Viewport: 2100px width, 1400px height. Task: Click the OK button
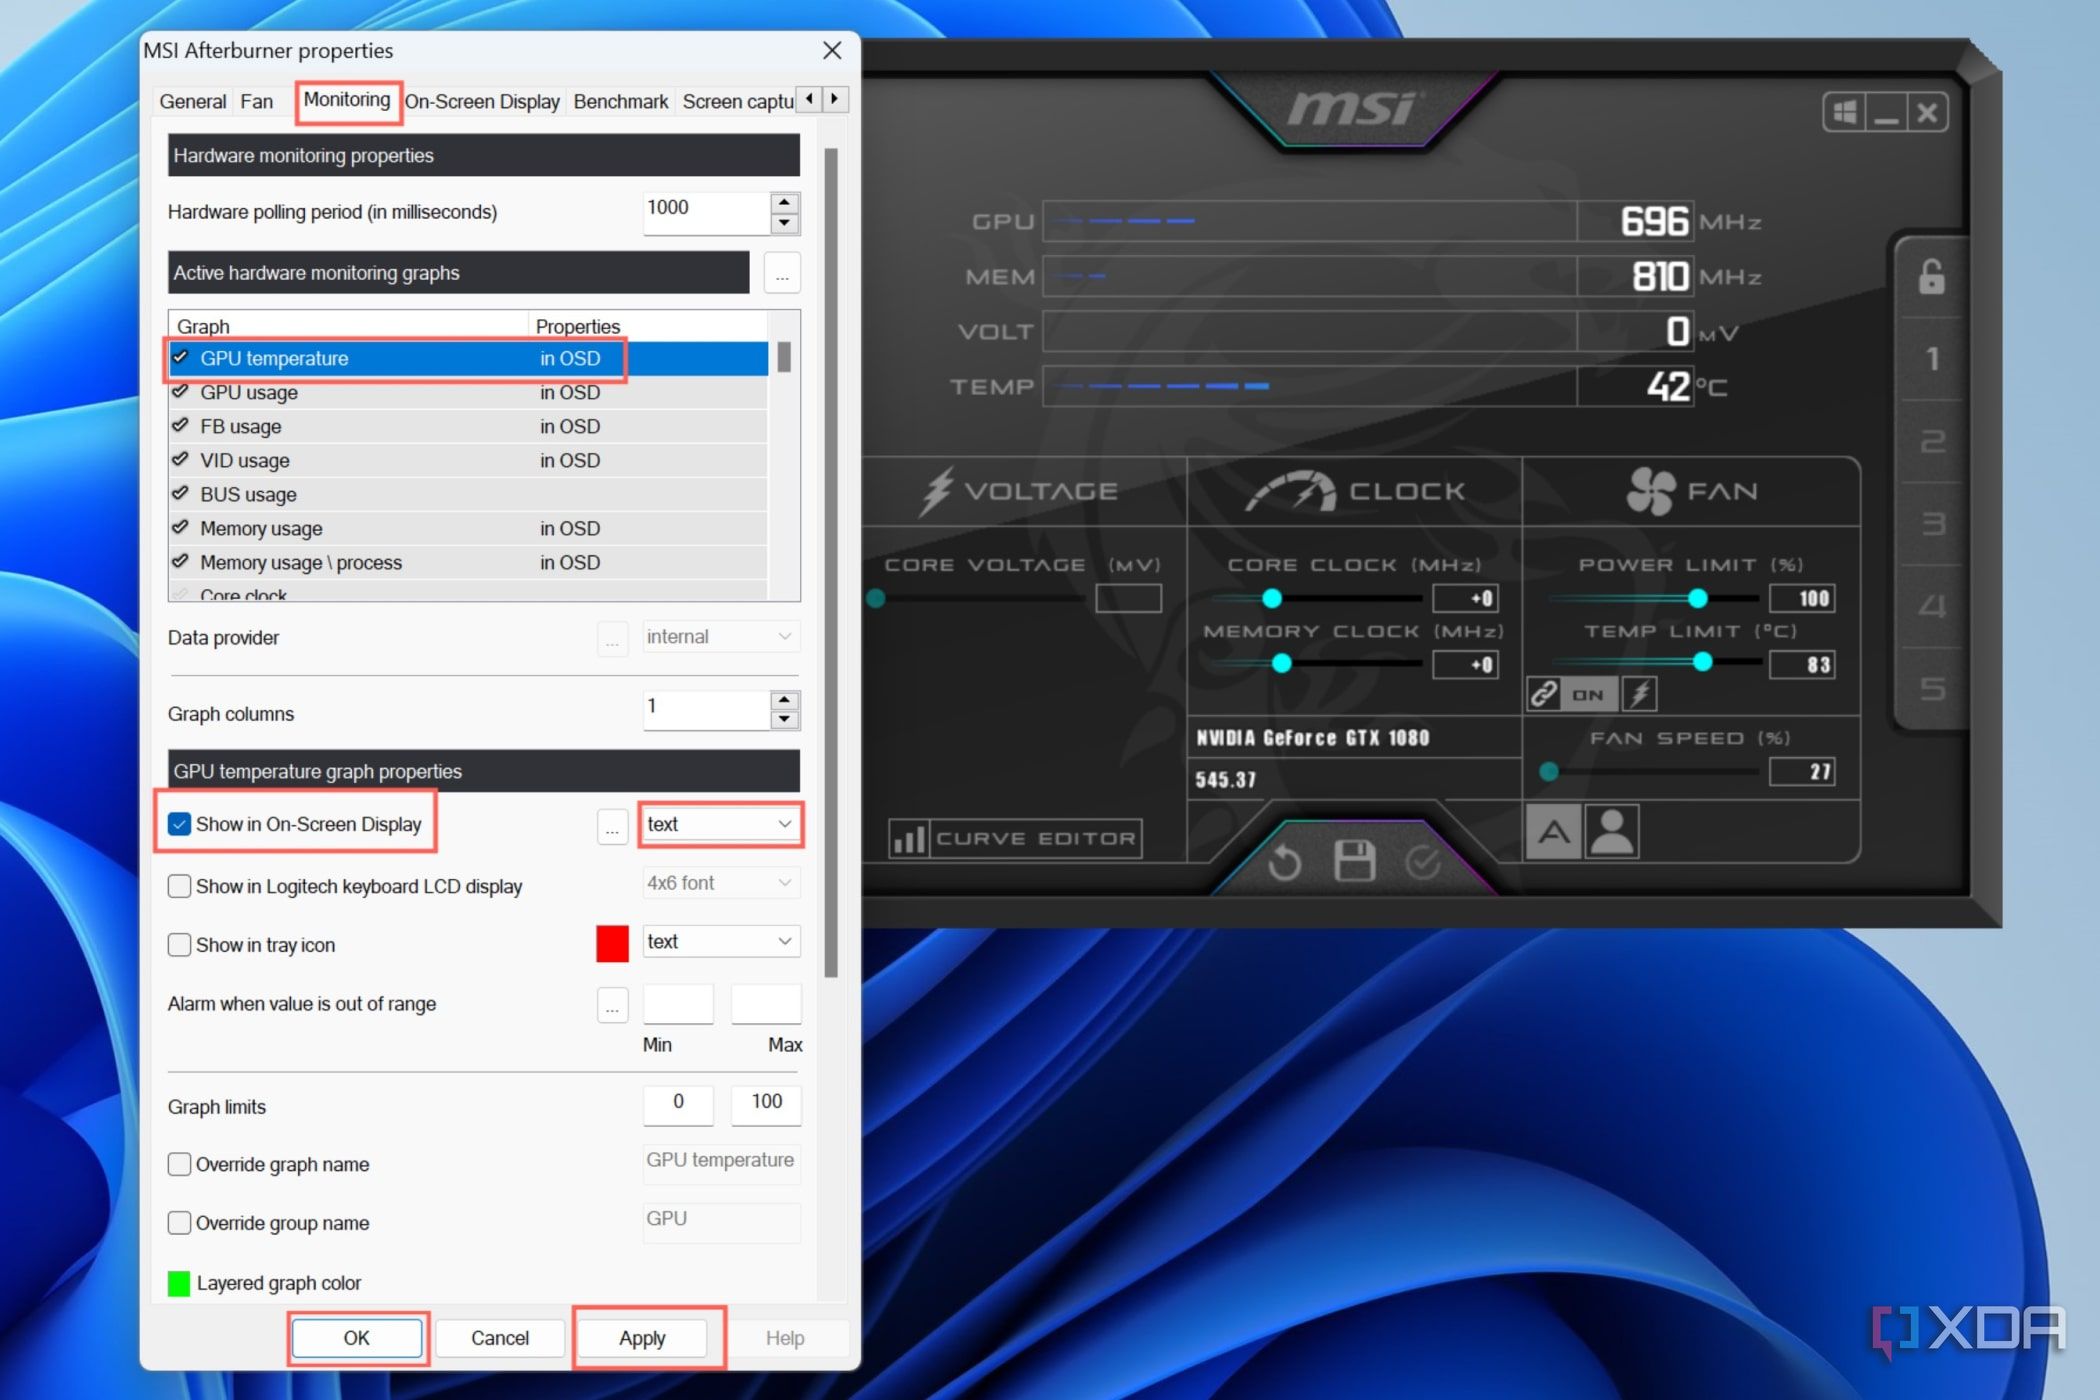pyautogui.click(x=357, y=1338)
